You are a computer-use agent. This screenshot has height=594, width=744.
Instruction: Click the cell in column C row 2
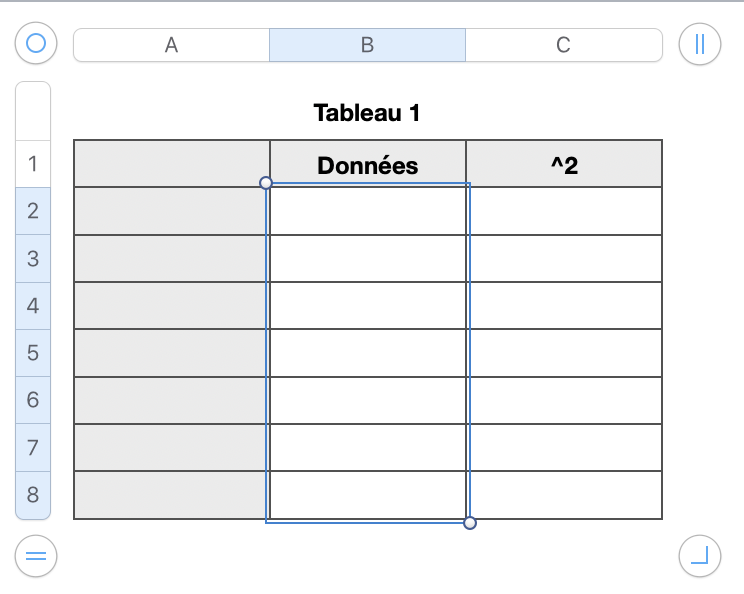pos(564,211)
